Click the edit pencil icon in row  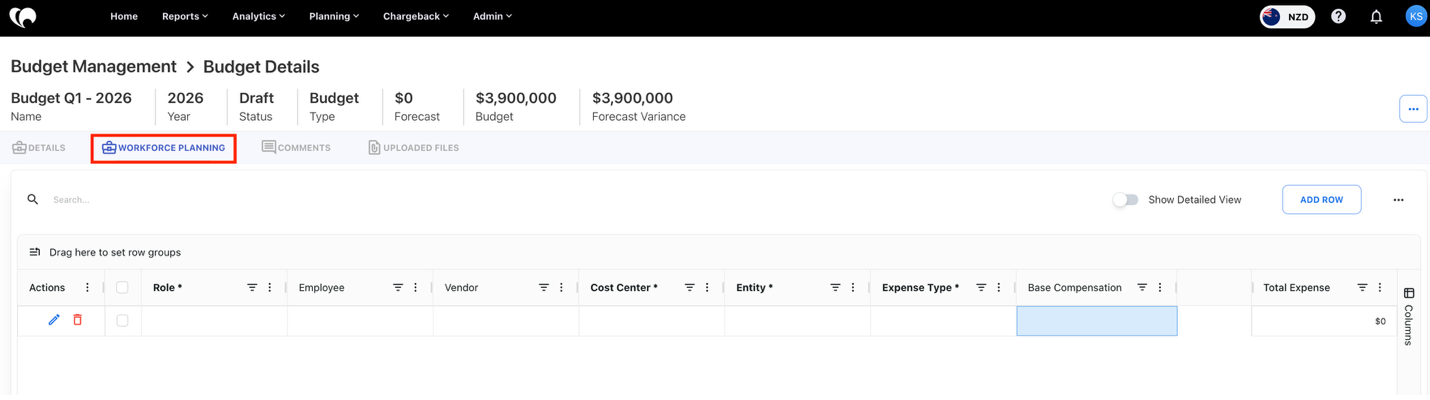[x=54, y=320]
